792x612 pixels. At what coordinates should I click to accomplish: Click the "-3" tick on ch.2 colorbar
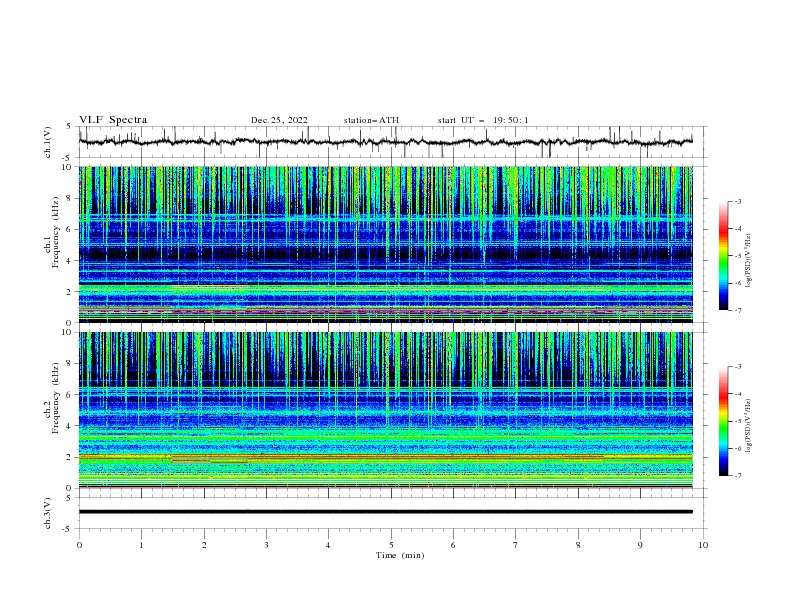738,367
